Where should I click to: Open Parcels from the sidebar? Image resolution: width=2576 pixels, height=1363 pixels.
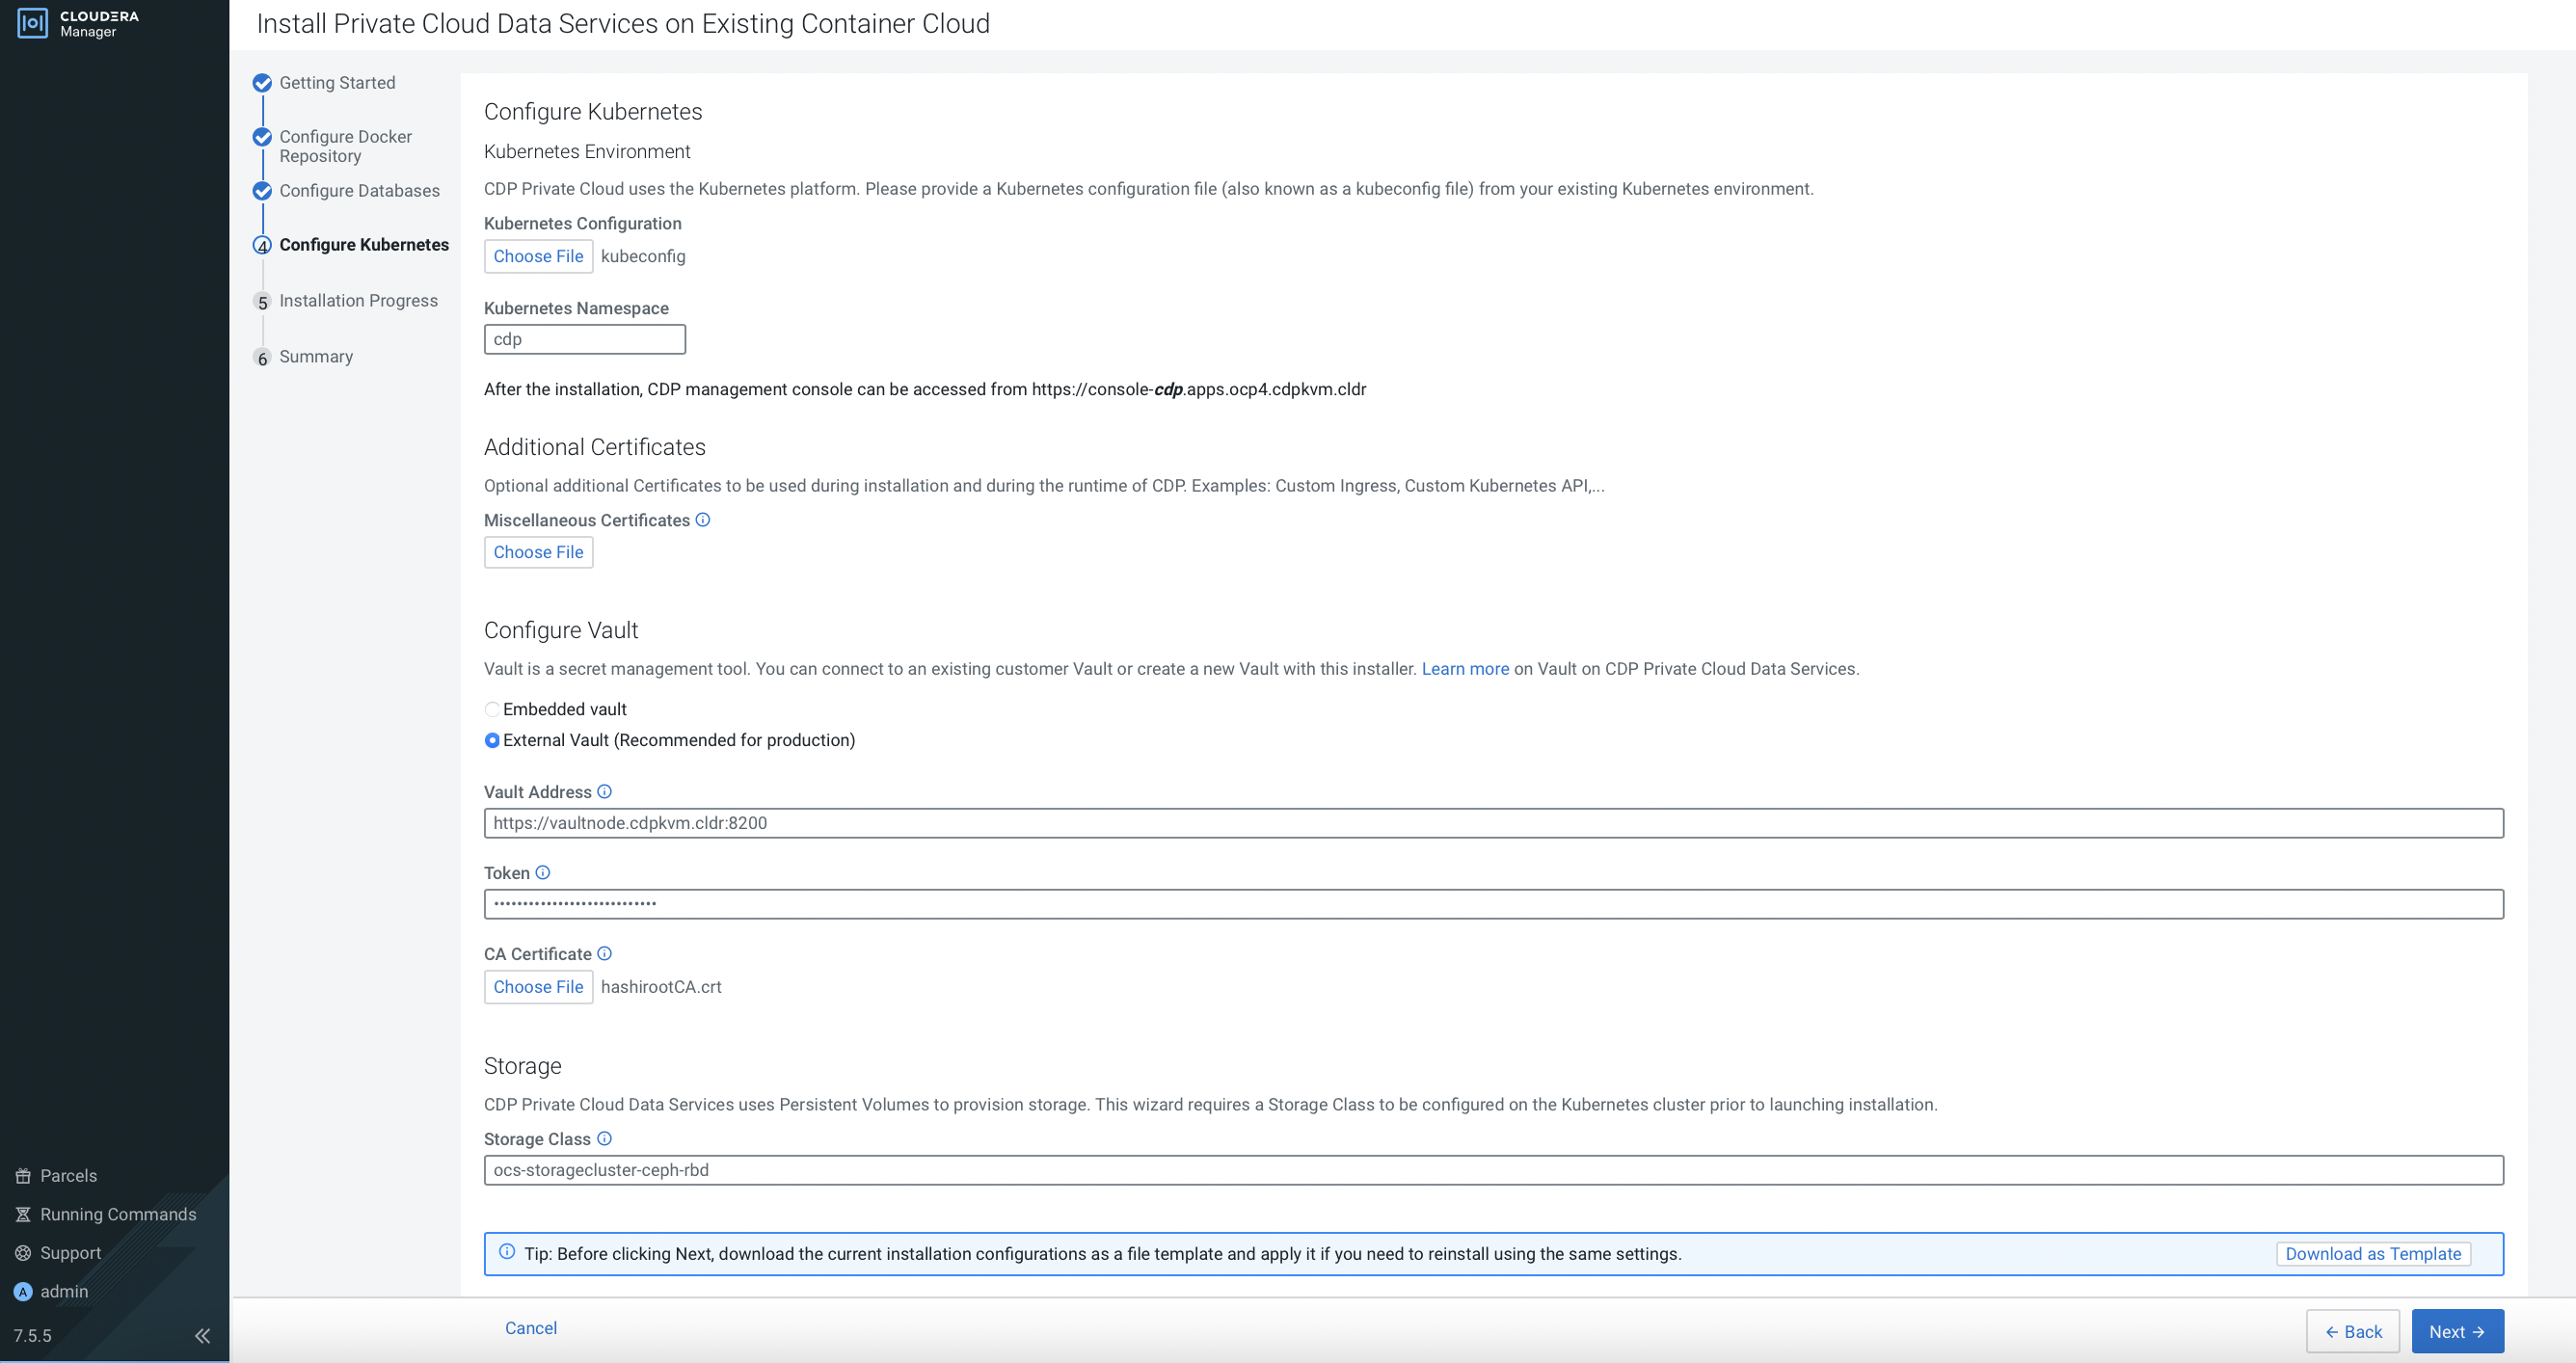[68, 1176]
